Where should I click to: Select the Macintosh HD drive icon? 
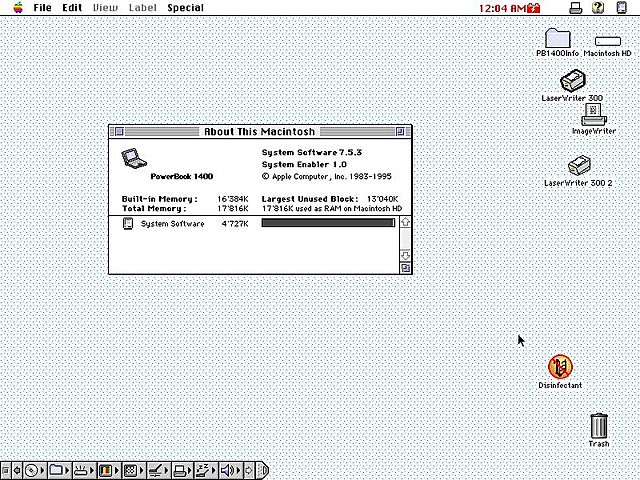[x=608, y=41]
